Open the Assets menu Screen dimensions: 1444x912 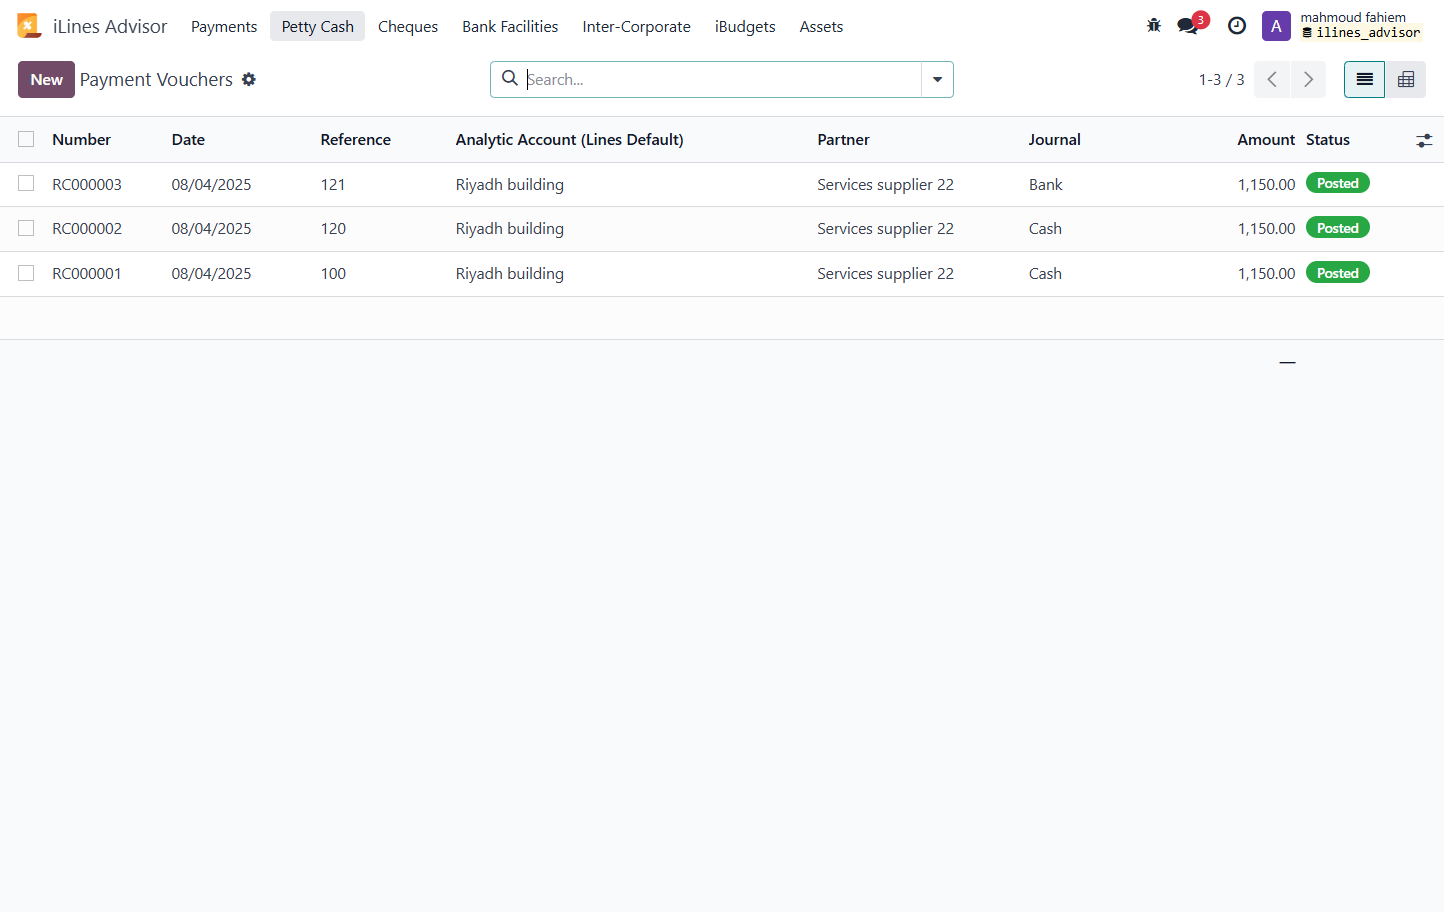821,26
